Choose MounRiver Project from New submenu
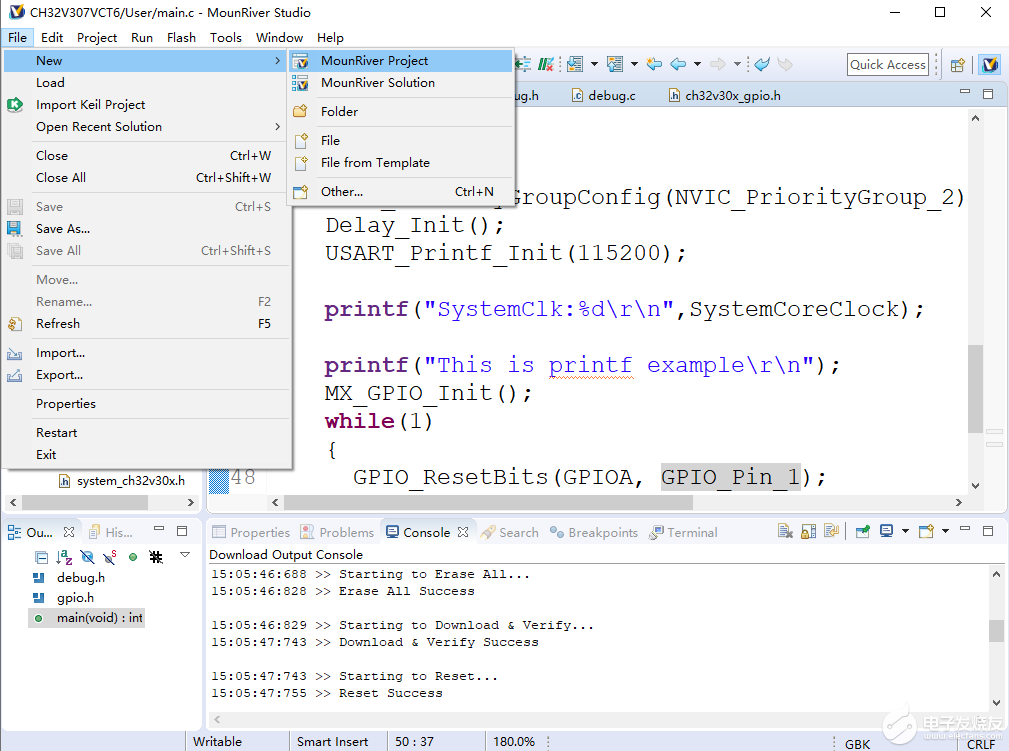 click(400, 60)
